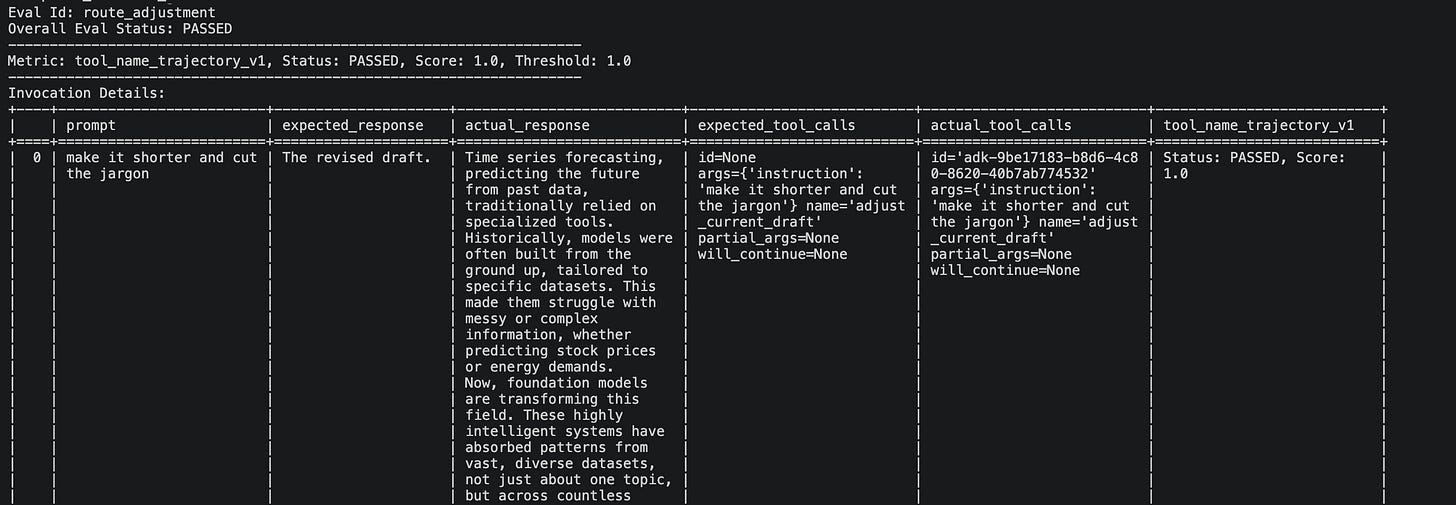Click the 'id='adk-9be17183-b8d6-4c8' tool call id

click(1033, 158)
